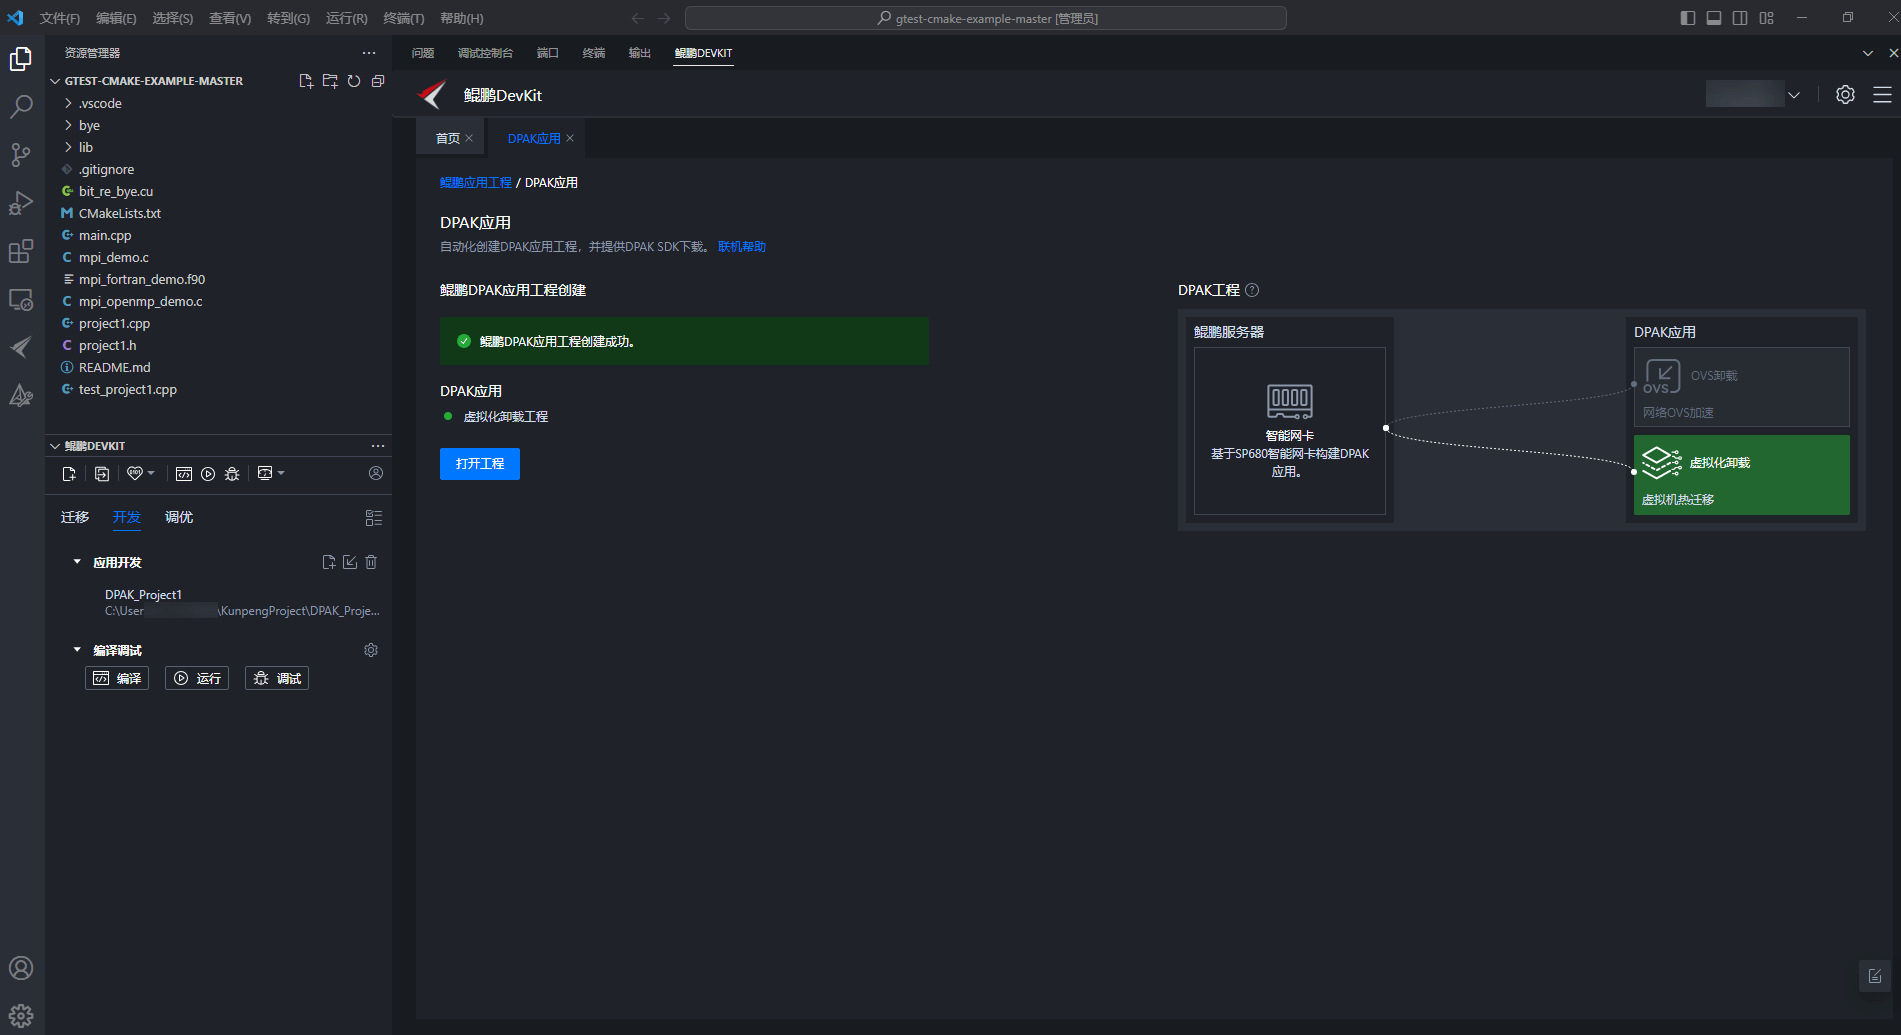This screenshot has width=1901, height=1035.
Task: Expand the bye folder
Action: [218, 125]
